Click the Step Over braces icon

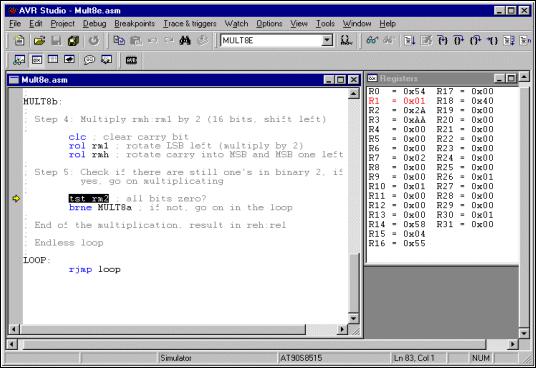pos(459,41)
